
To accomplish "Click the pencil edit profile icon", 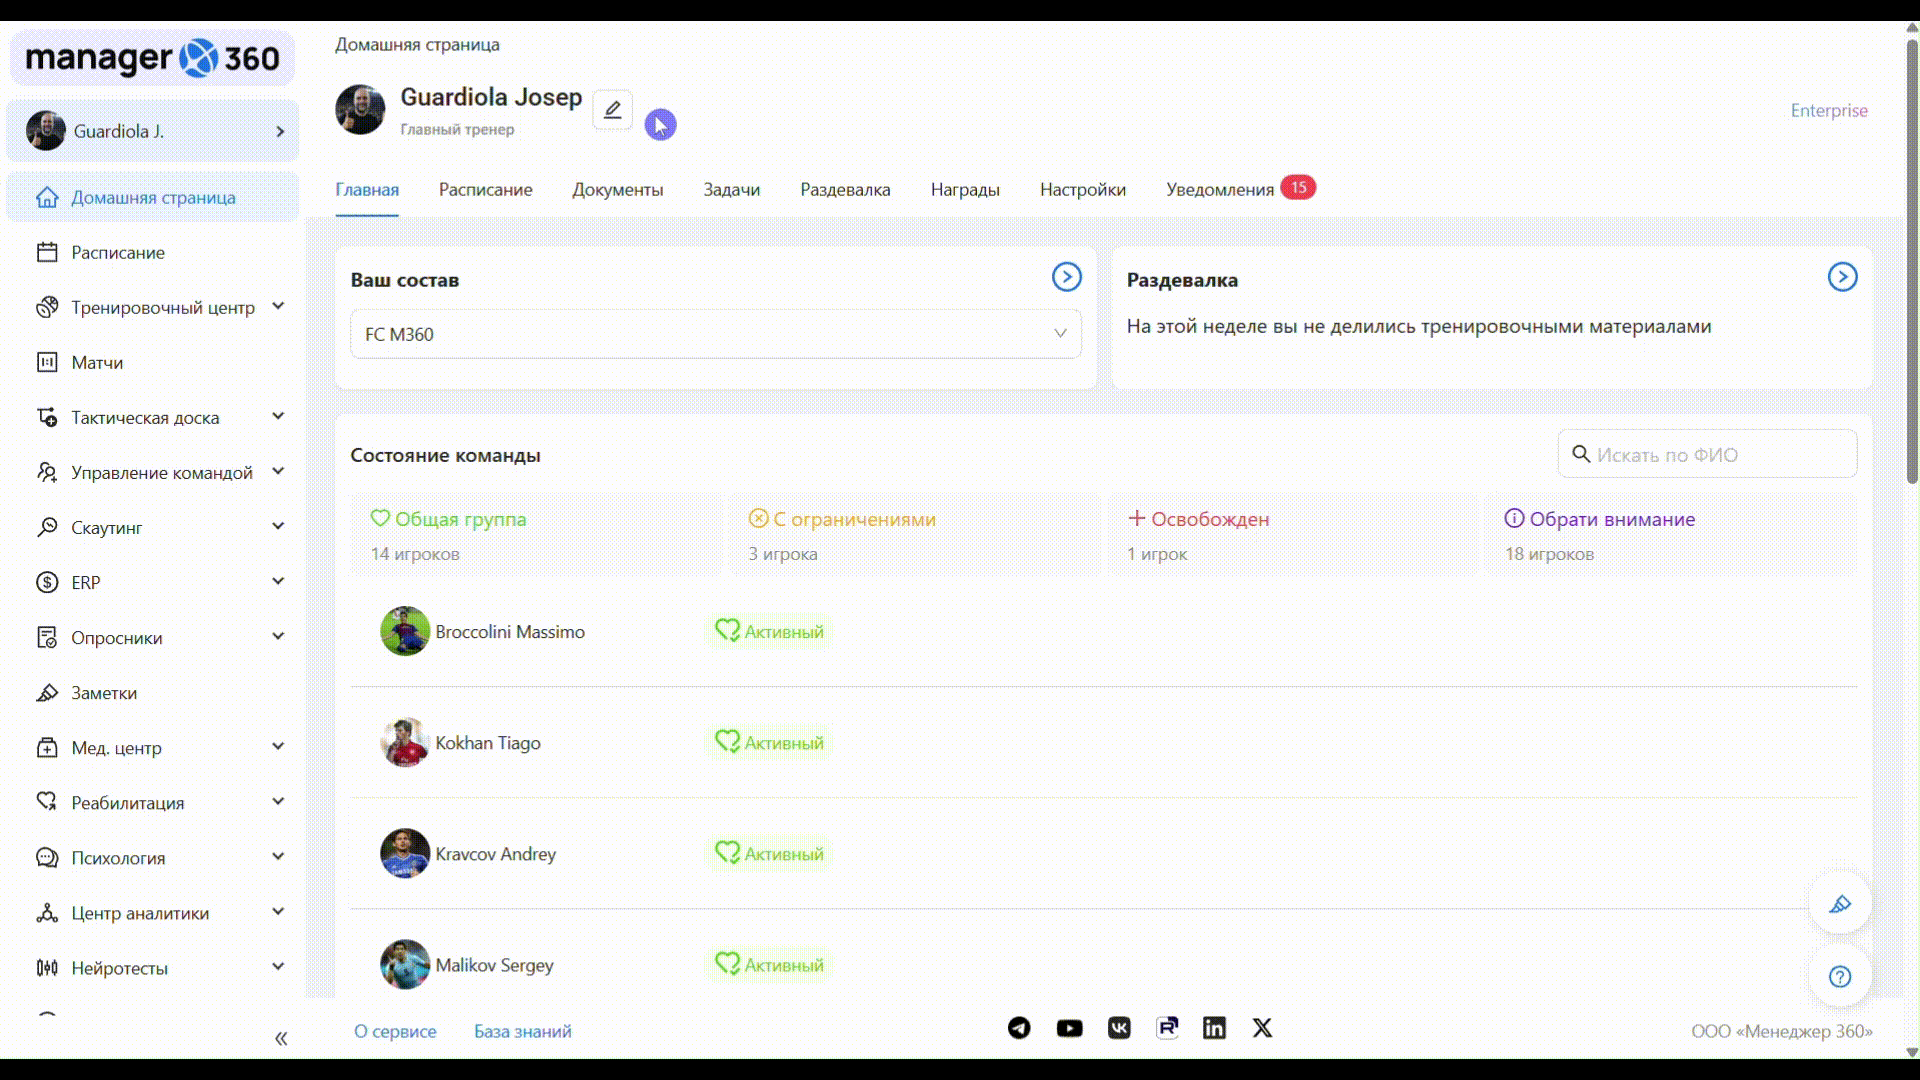I will [x=612, y=109].
